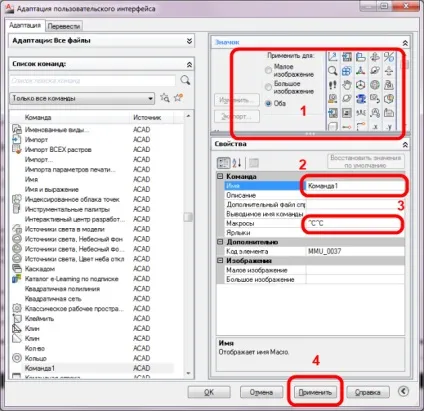Click the 'Макросы' value field
The width and height of the screenshot is (424, 411).
(x=355, y=223)
